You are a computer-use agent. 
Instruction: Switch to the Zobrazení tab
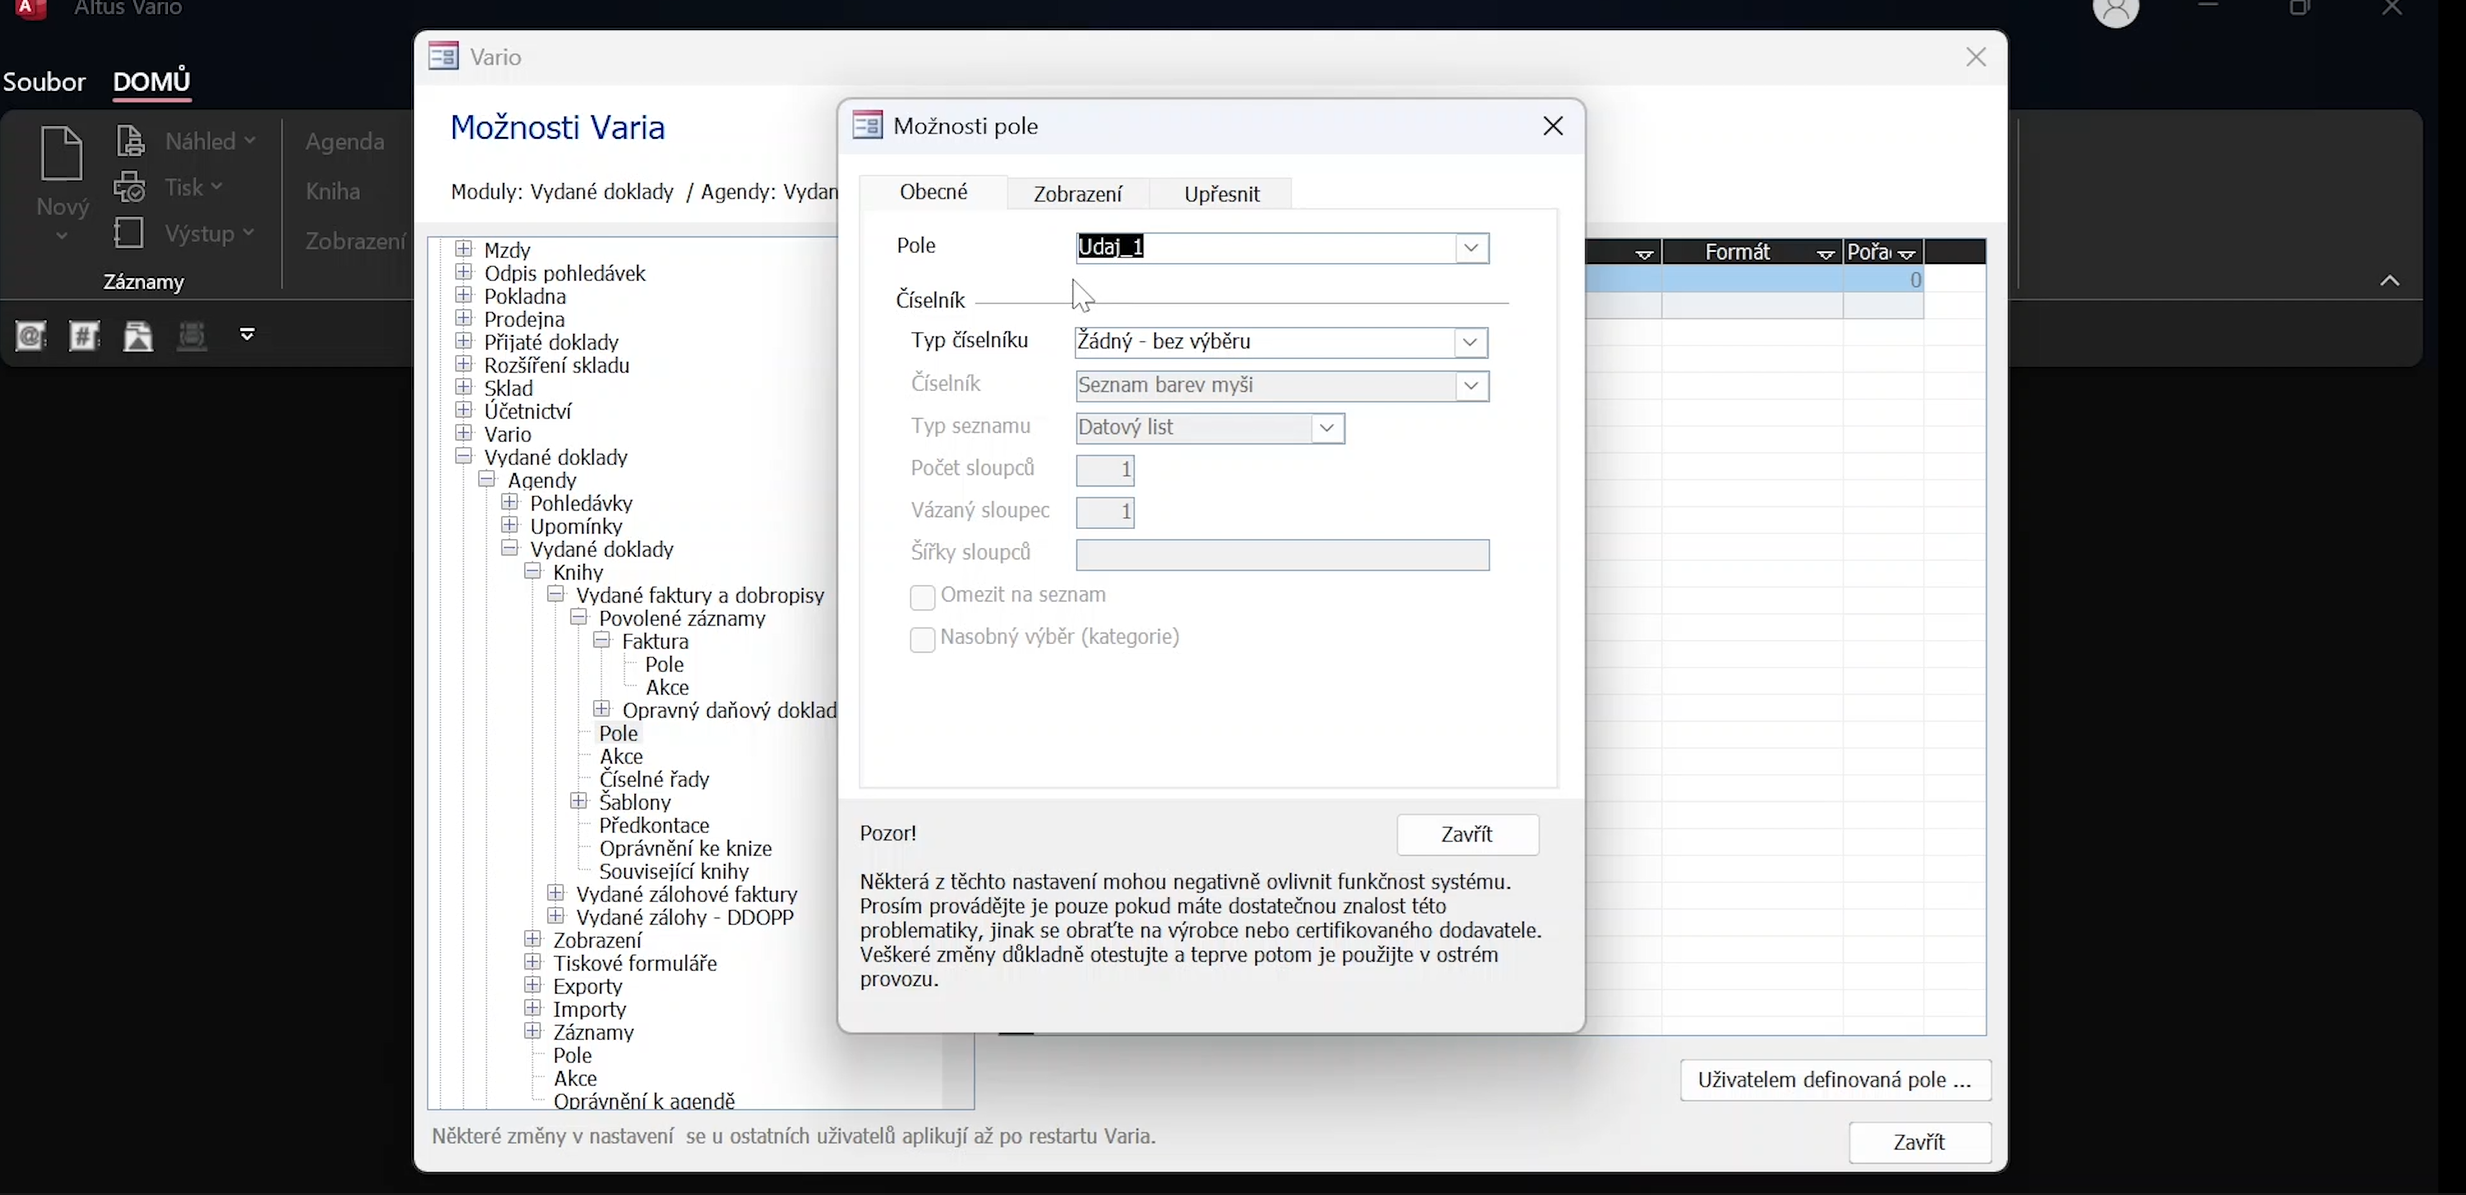pos(1077,194)
